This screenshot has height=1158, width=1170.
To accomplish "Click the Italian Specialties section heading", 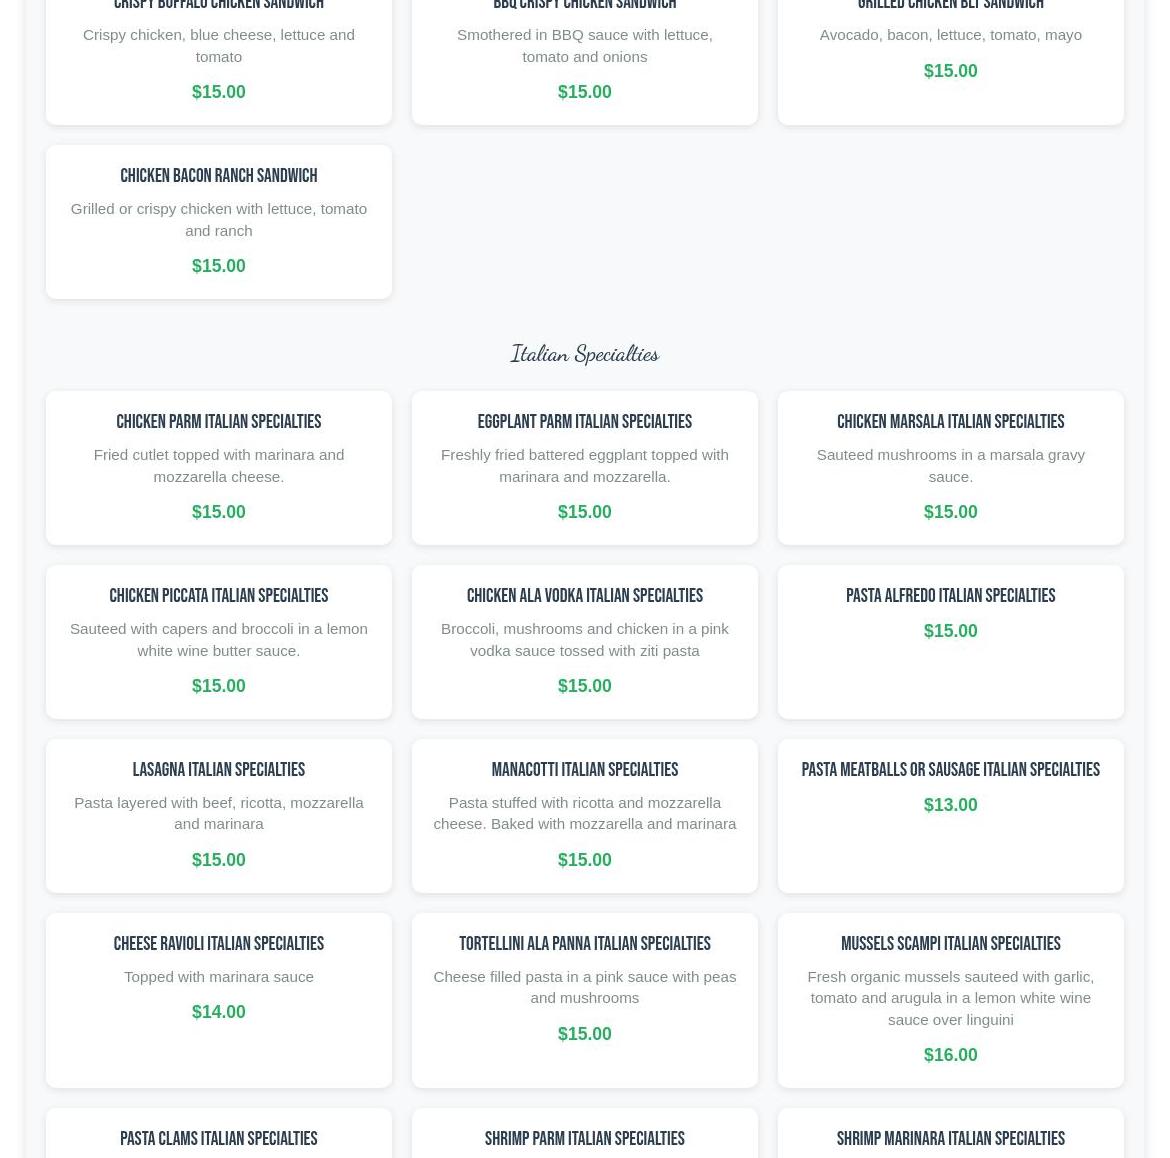I will click(x=584, y=354).
